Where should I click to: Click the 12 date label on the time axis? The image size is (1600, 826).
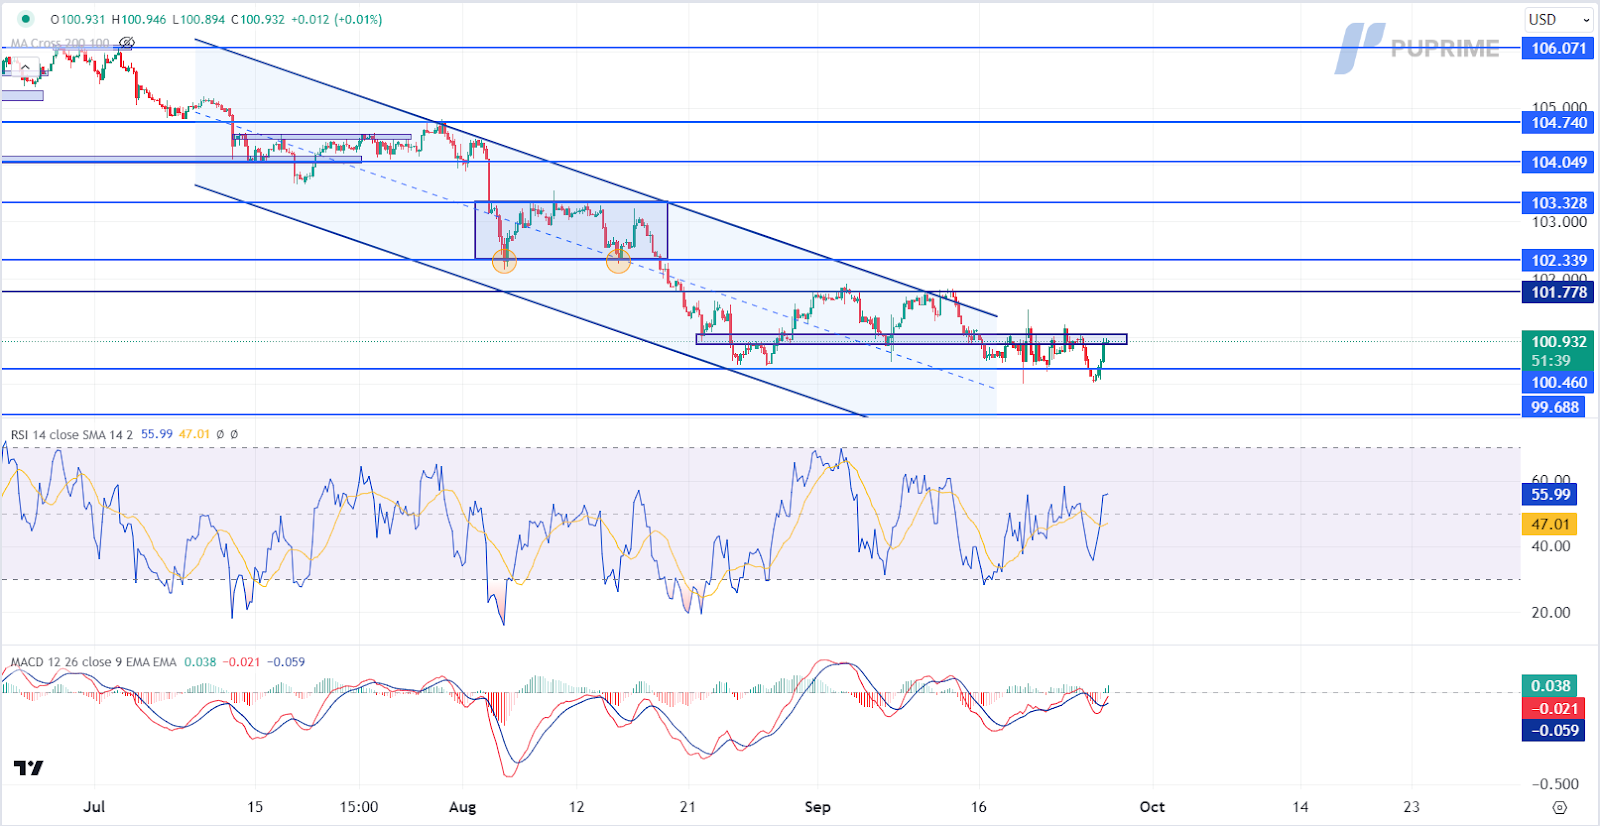[576, 807]
